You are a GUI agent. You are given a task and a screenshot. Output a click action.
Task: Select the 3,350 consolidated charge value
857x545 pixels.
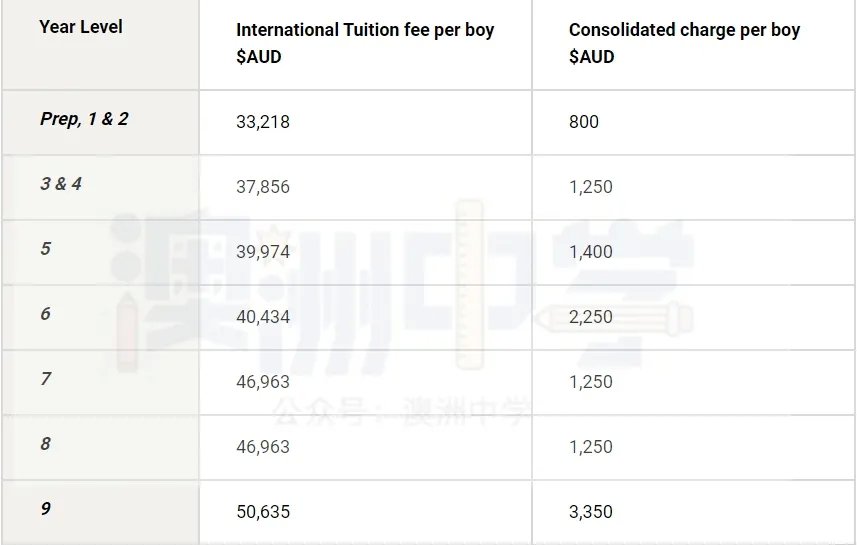(591, 512)
